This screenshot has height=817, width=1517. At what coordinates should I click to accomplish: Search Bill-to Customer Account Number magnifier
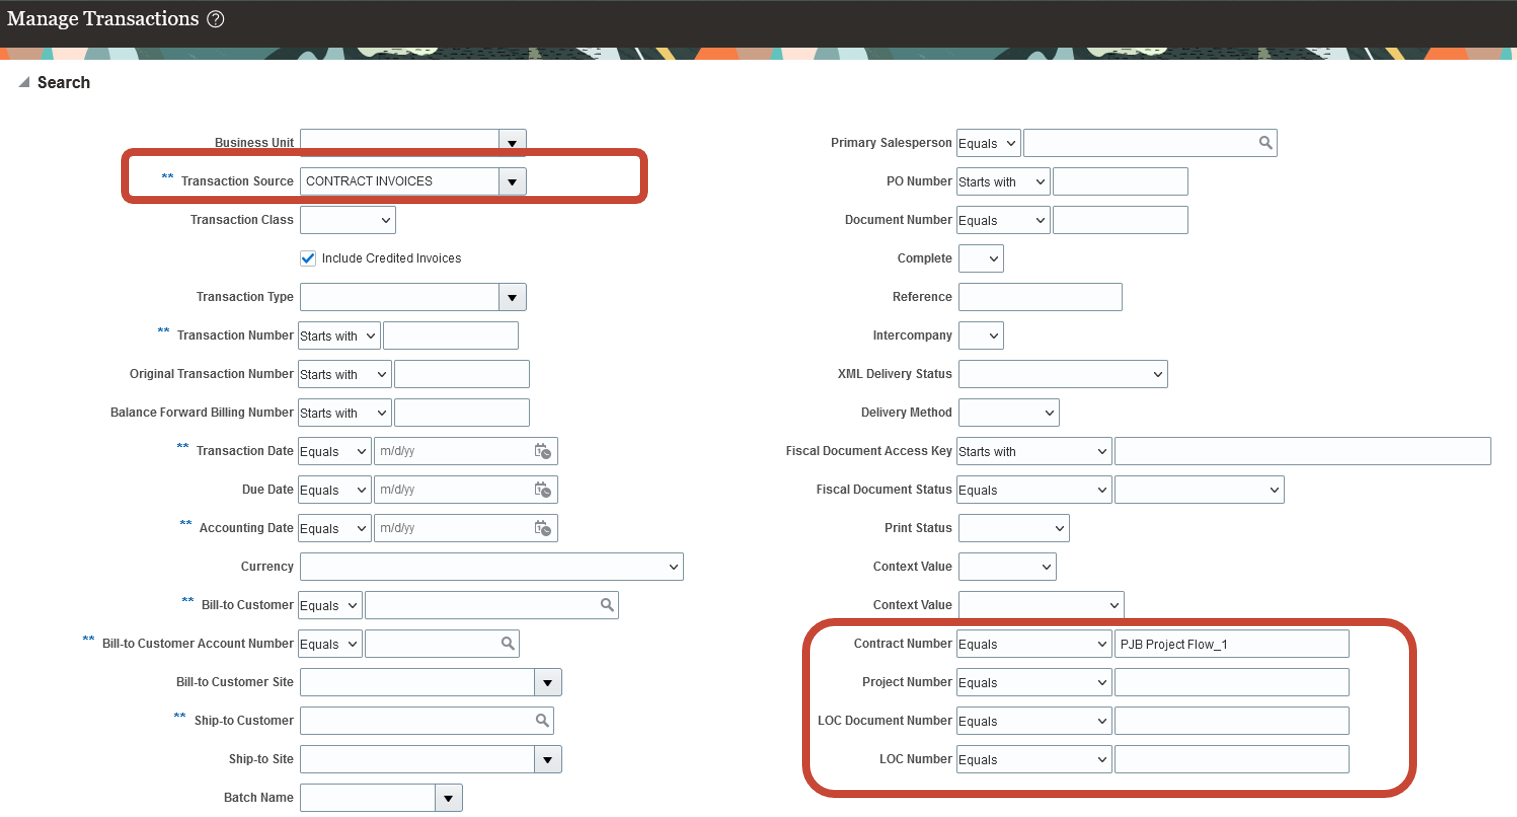click(x=508, y=644)
